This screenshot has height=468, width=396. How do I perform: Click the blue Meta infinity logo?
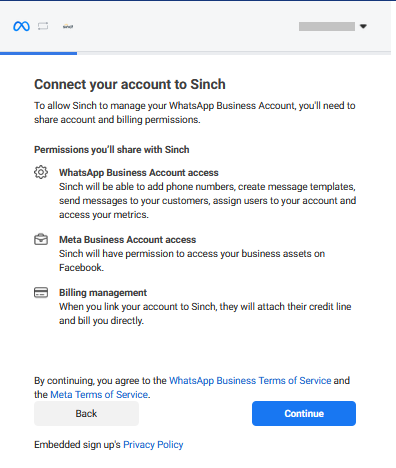(21, 26)
